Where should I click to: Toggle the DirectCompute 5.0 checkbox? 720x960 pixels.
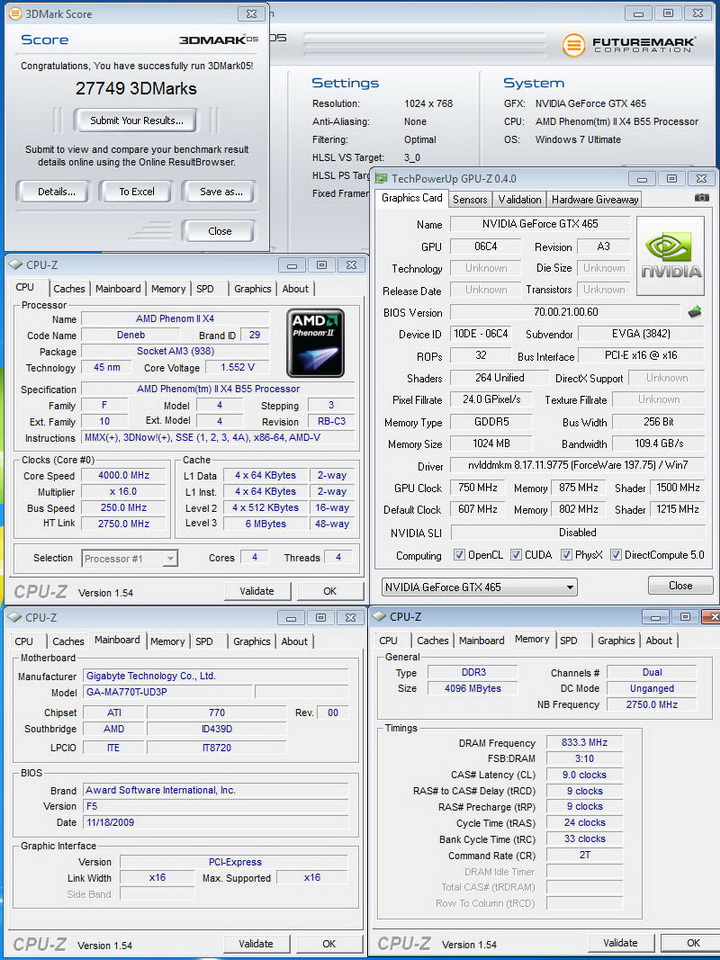point(616,555)
